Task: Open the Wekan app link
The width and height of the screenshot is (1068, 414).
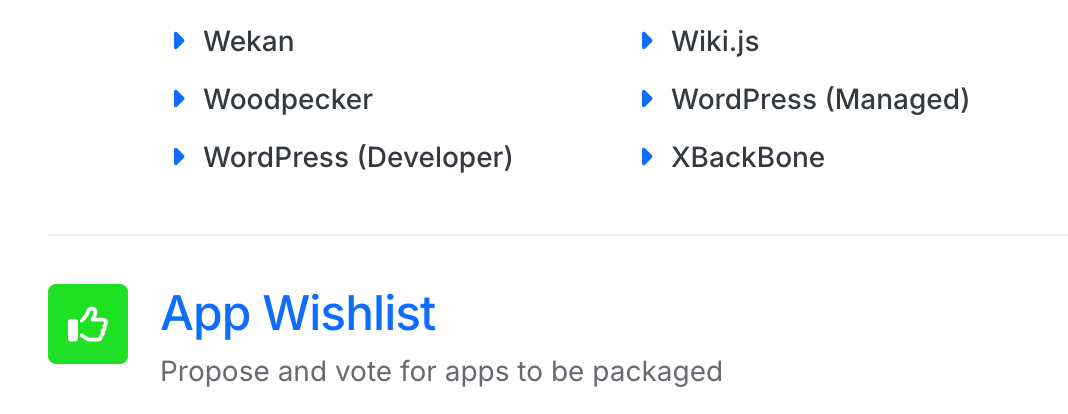Action: coord(248,42)
